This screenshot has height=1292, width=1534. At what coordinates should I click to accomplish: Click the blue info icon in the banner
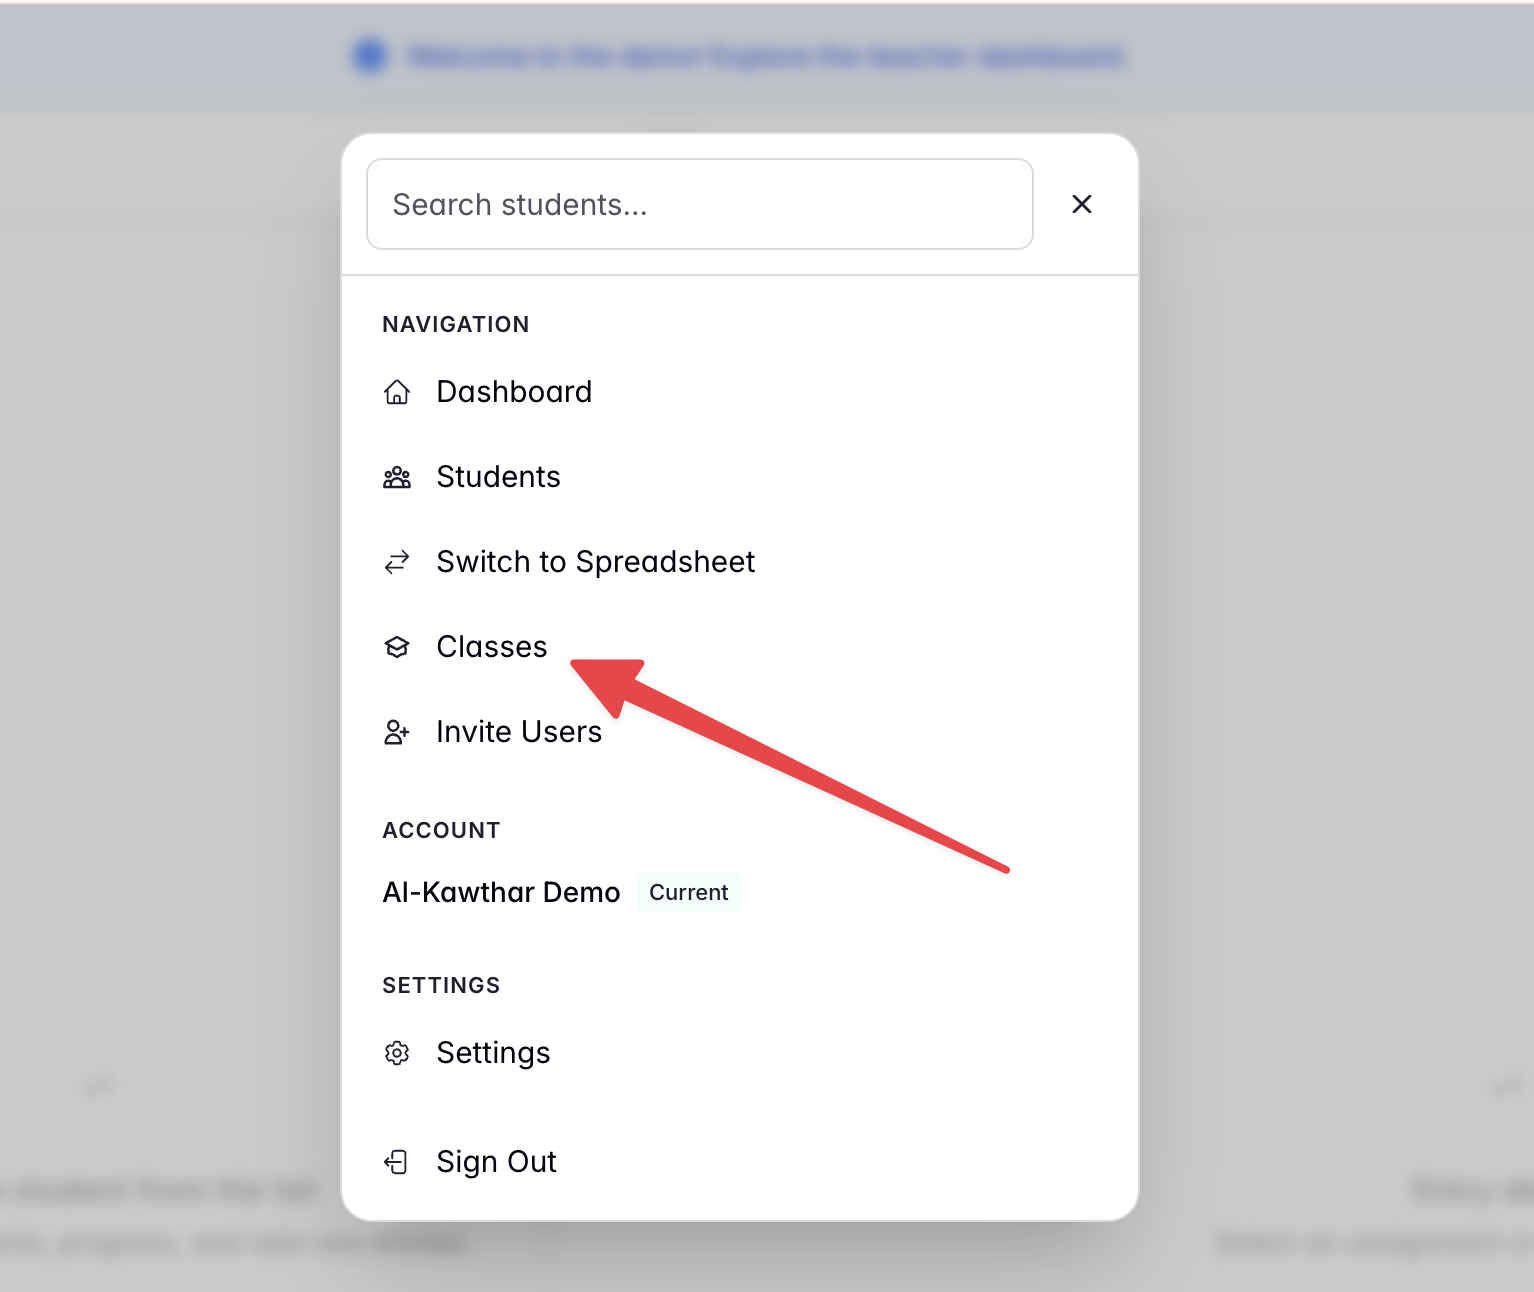pyautogui.click(x=370, y=56)
